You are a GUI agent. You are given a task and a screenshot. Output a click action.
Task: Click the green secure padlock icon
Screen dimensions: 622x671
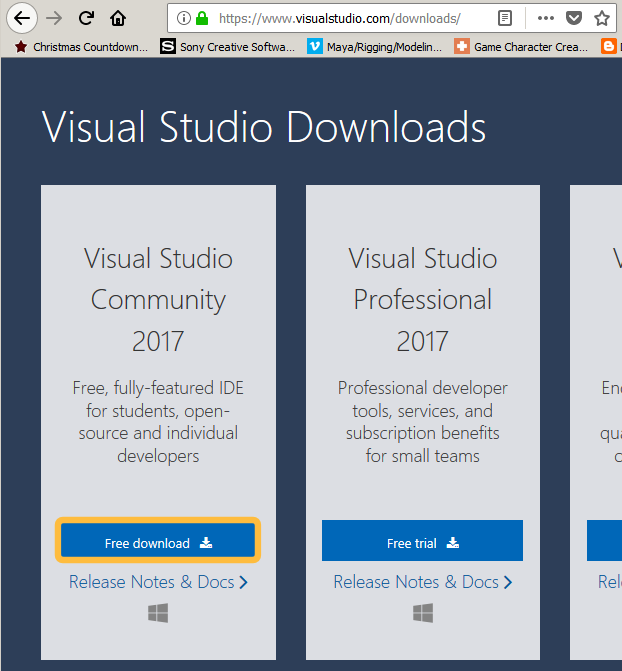(202, 18)
